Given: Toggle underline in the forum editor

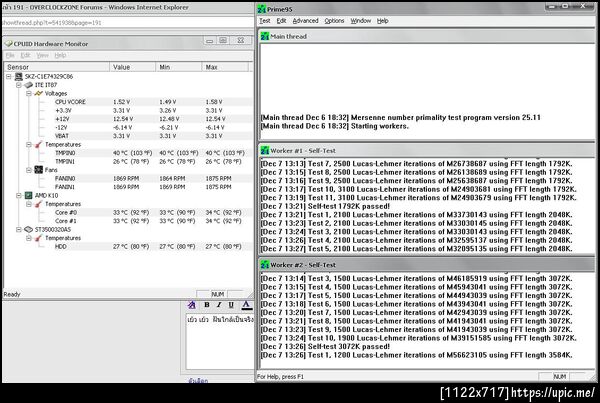Looking at the screenshot, I should point(231,305).
